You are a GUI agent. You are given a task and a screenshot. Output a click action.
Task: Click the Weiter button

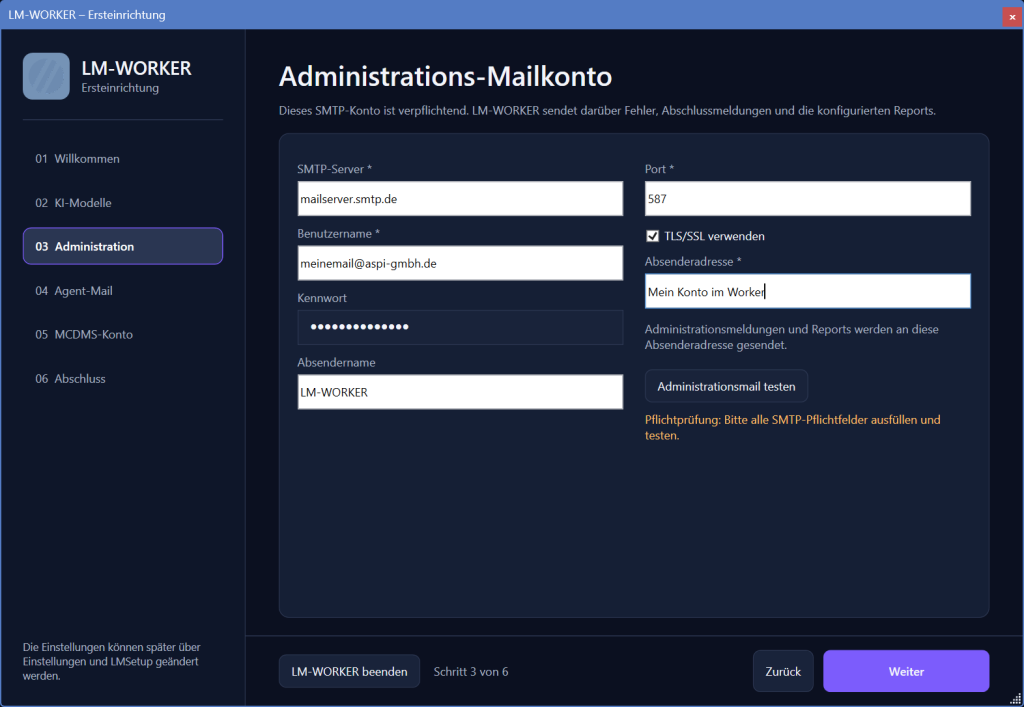tap(906, 671)
